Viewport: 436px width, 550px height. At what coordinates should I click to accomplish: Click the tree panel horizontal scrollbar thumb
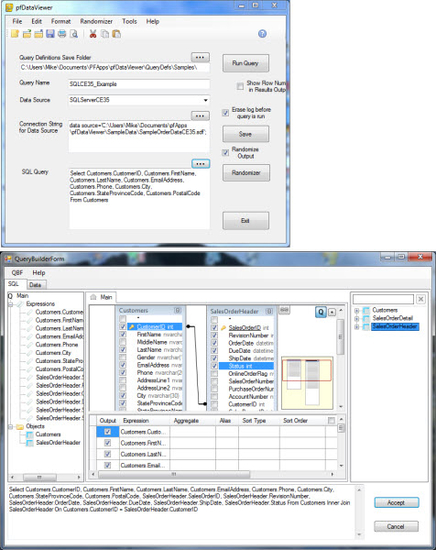39,477
